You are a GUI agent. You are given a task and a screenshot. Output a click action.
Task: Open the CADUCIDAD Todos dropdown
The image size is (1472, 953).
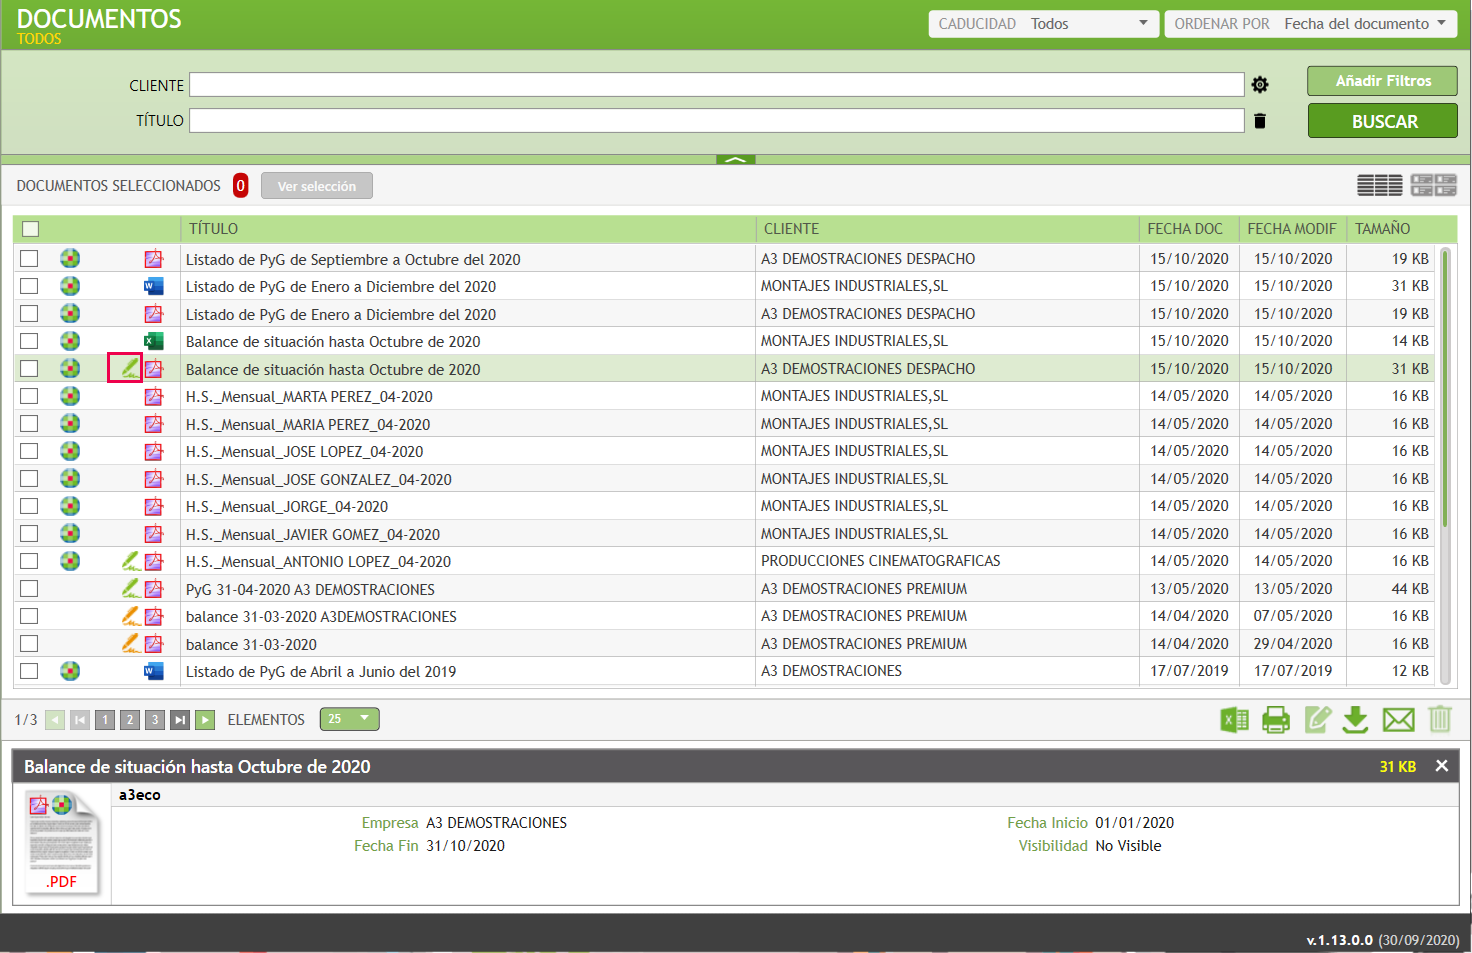(1043, 24)
